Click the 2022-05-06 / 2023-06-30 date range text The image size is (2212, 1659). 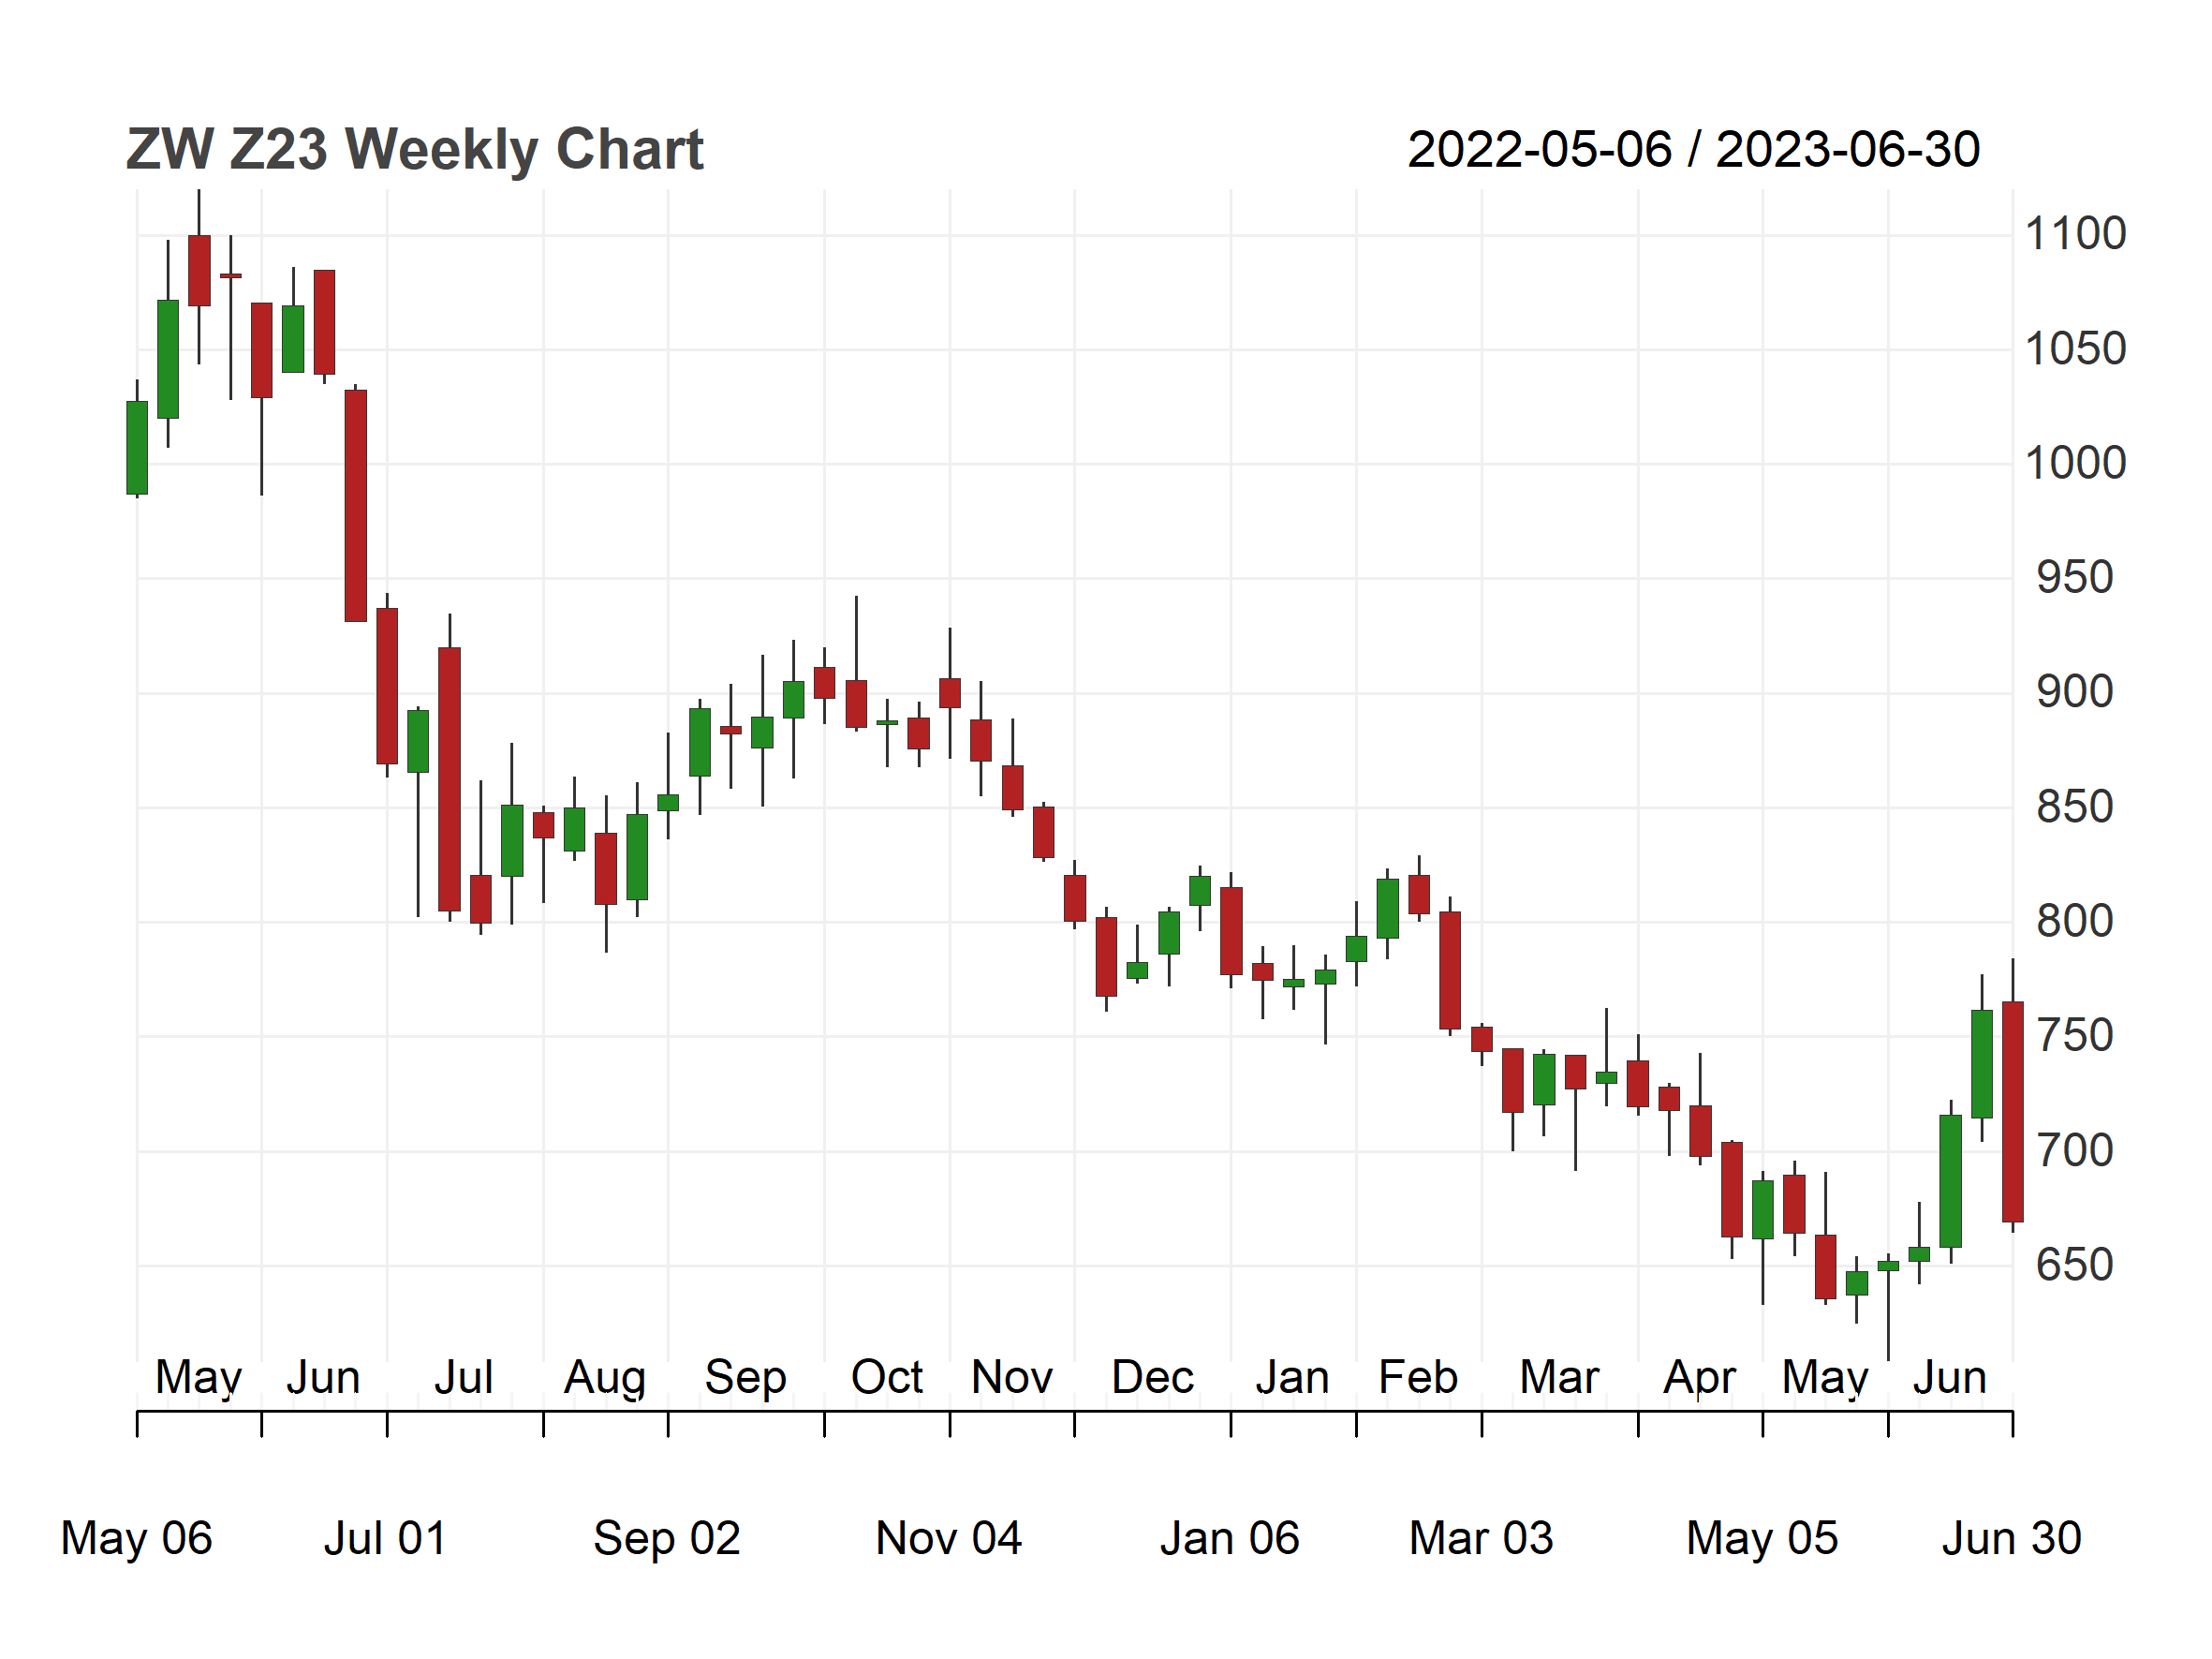[x=1693, y=150]
